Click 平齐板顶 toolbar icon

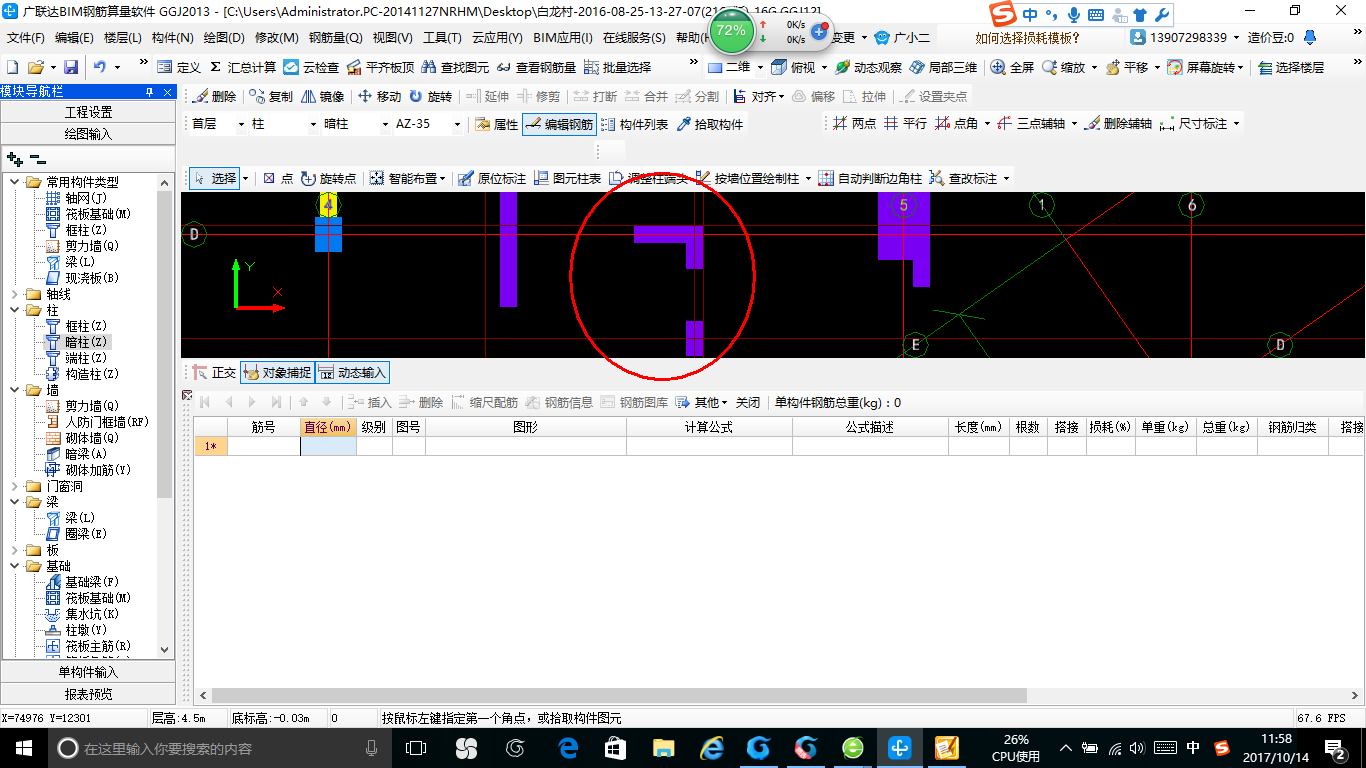[380, 67]
